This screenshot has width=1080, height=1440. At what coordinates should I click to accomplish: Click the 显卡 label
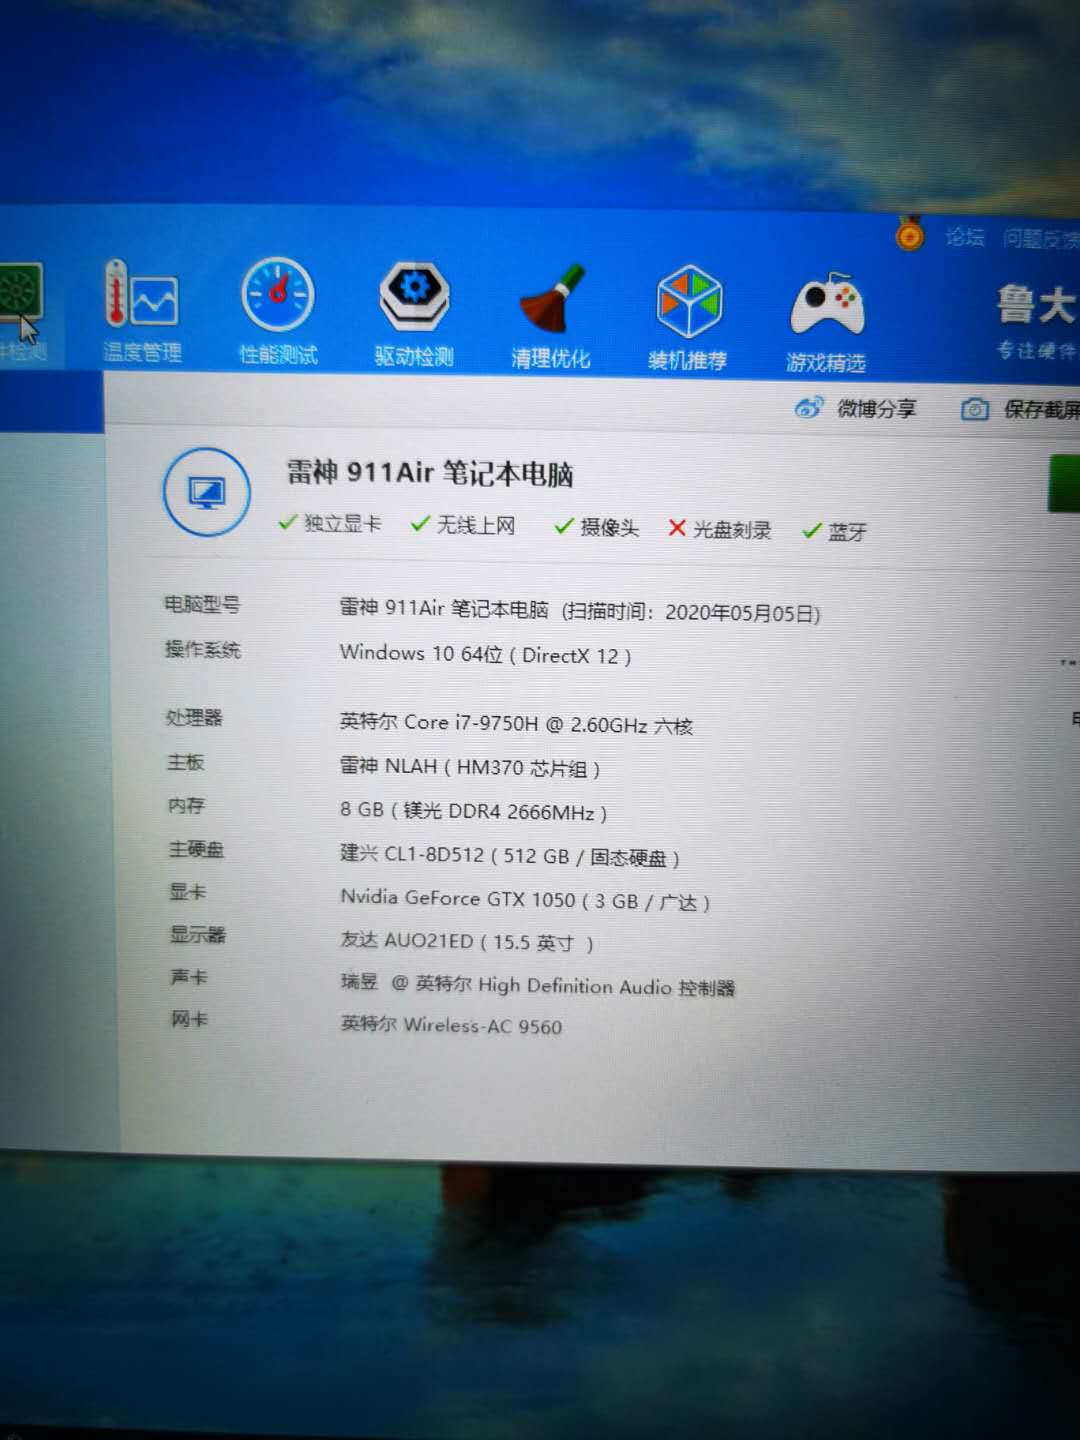[188, 891]
